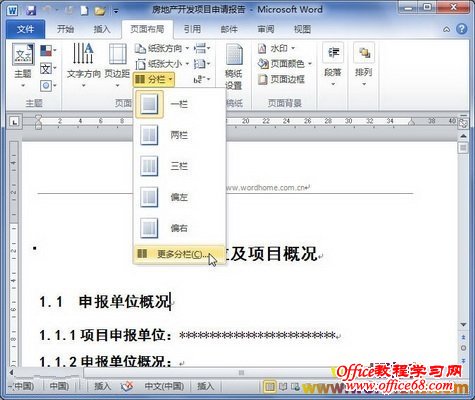The width and height of the screenshot is (475, 400).
Task: Click the line "1.1.2 申报单位概况："
Action: [x=106, y=361]
